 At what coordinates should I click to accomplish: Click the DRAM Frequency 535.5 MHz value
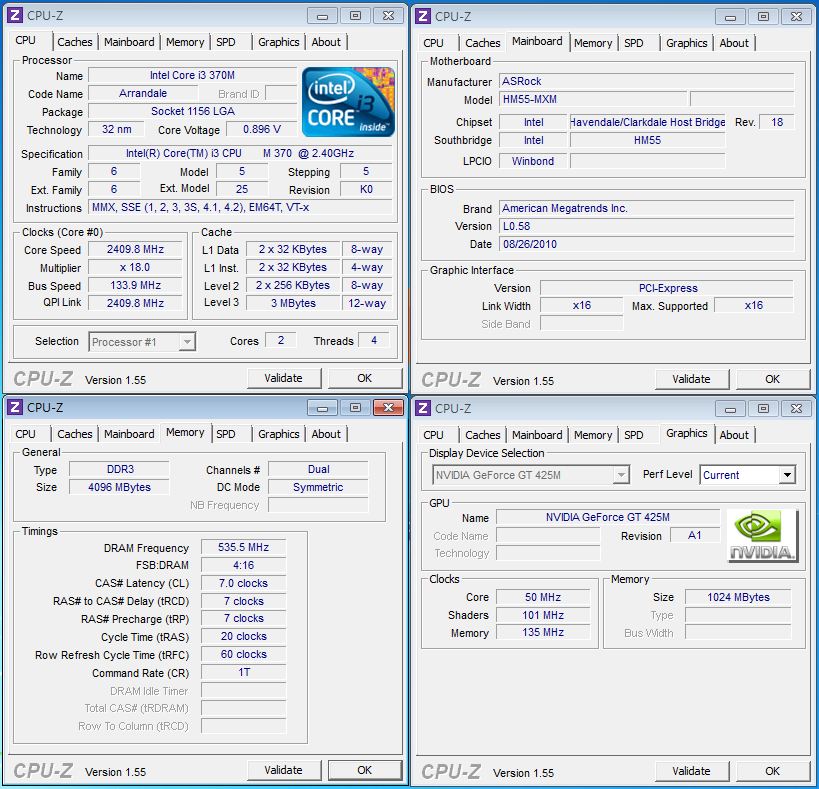pos(243,547)
